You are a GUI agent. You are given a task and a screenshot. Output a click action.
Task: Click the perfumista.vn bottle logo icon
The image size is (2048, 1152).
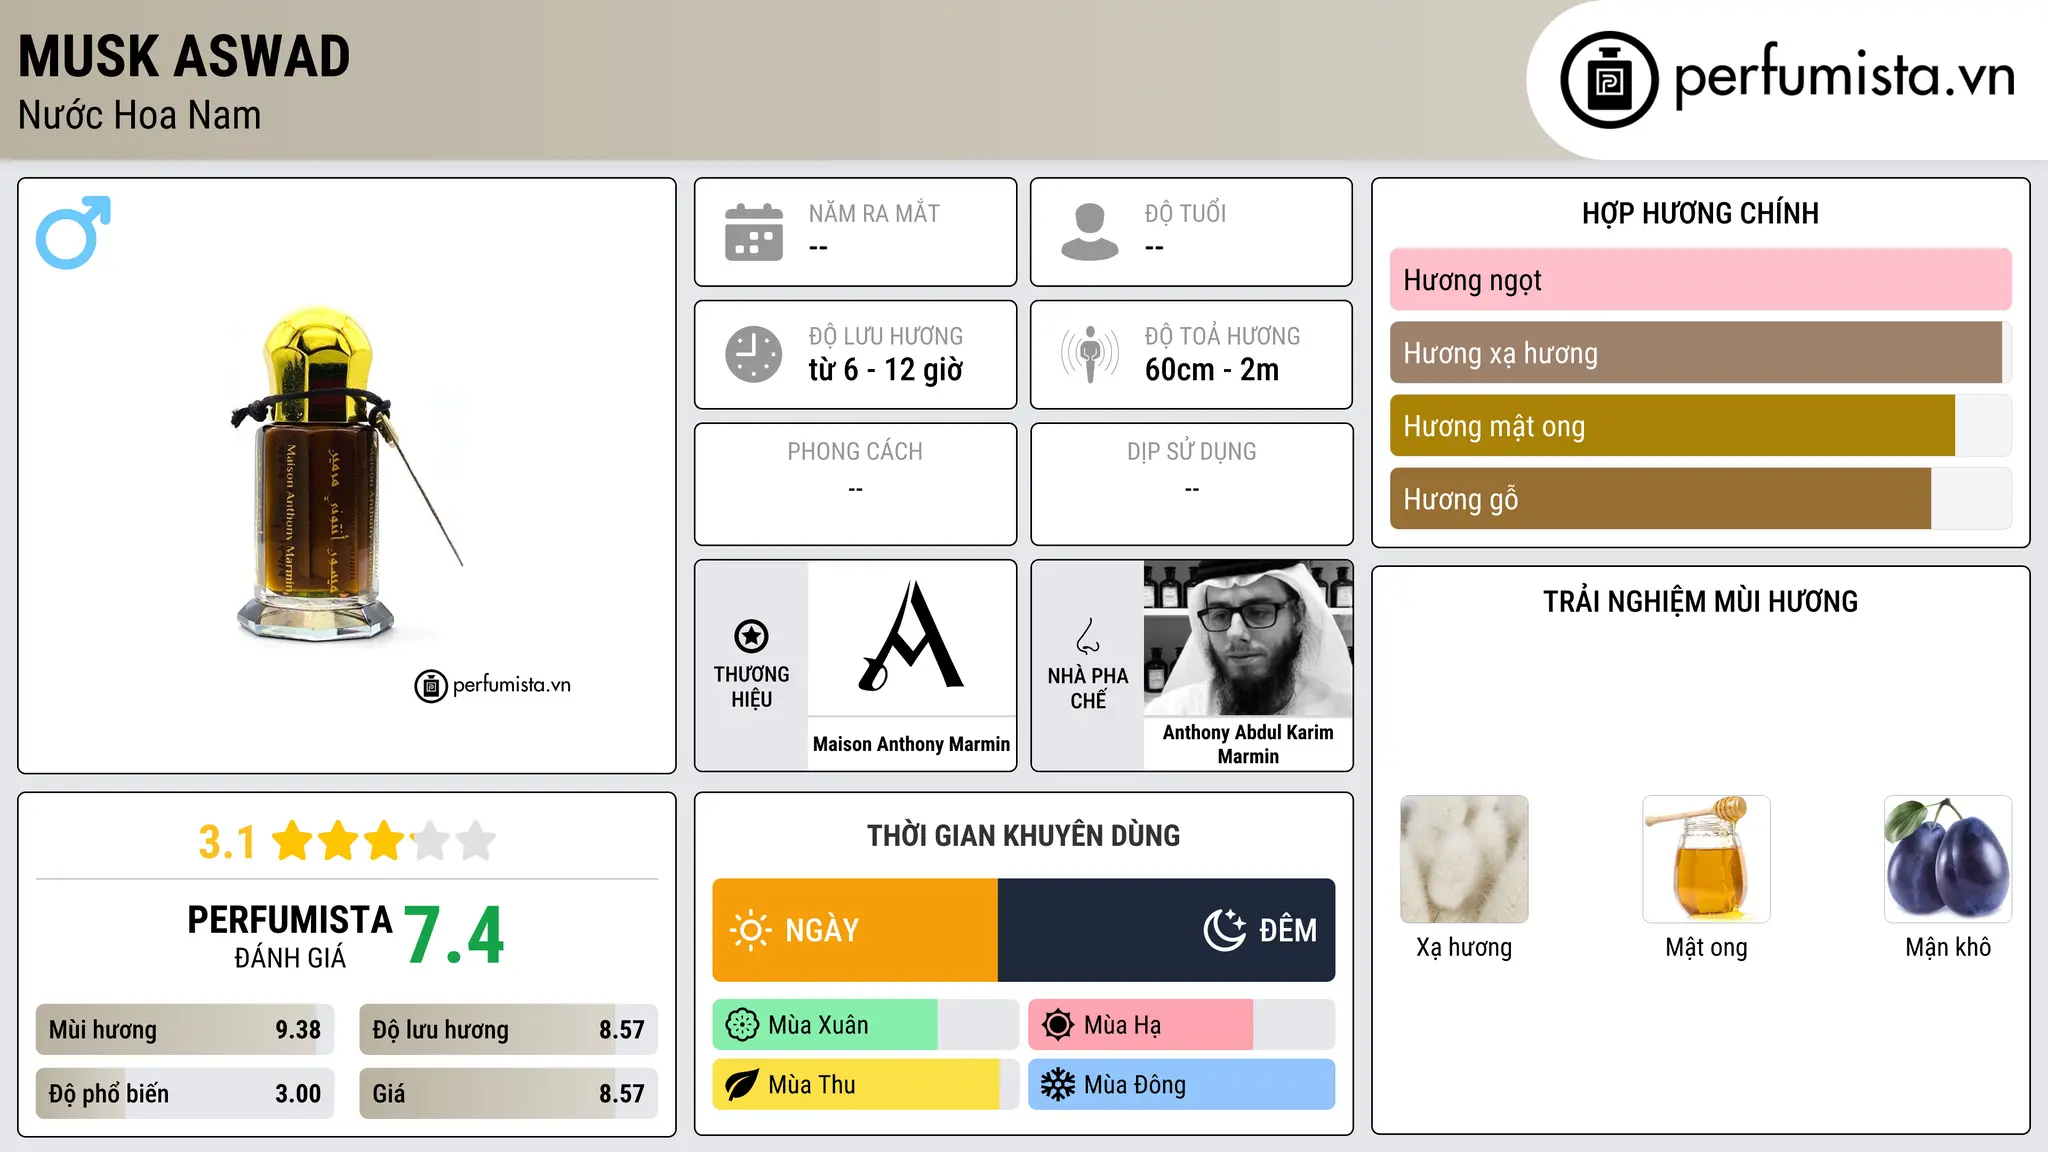pyautogui.click(x=1609, y=80)
